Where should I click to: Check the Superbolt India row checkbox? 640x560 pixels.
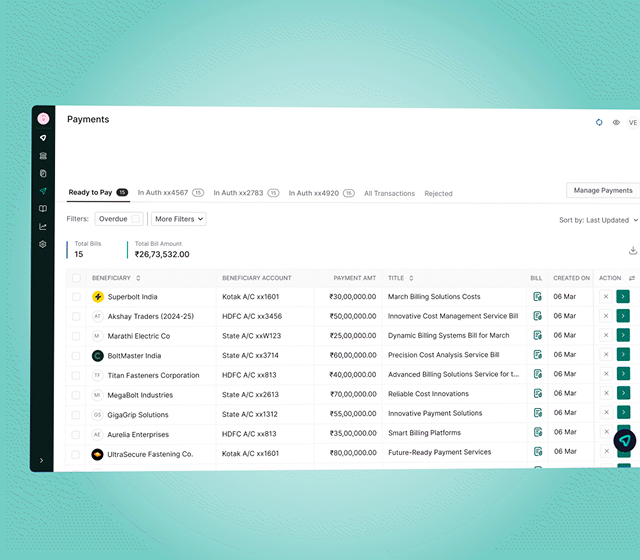click(x=76, y=297)
